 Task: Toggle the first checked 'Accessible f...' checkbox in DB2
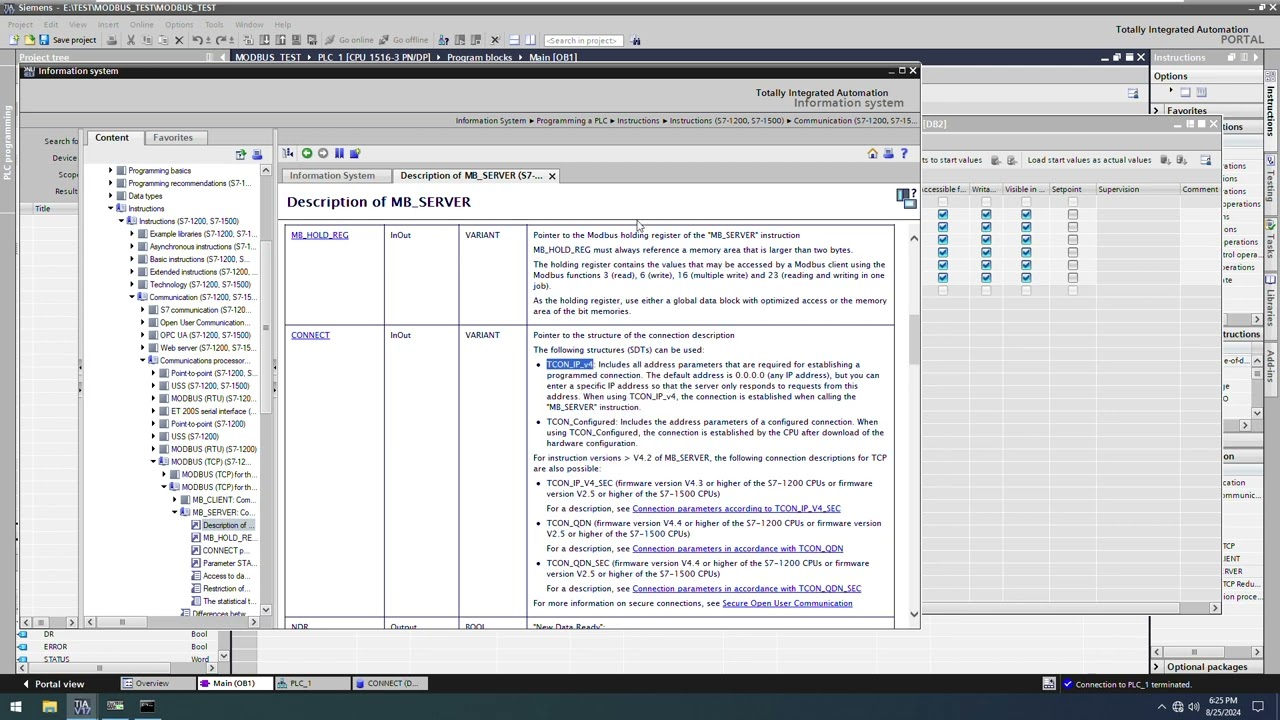coord(942,214)
